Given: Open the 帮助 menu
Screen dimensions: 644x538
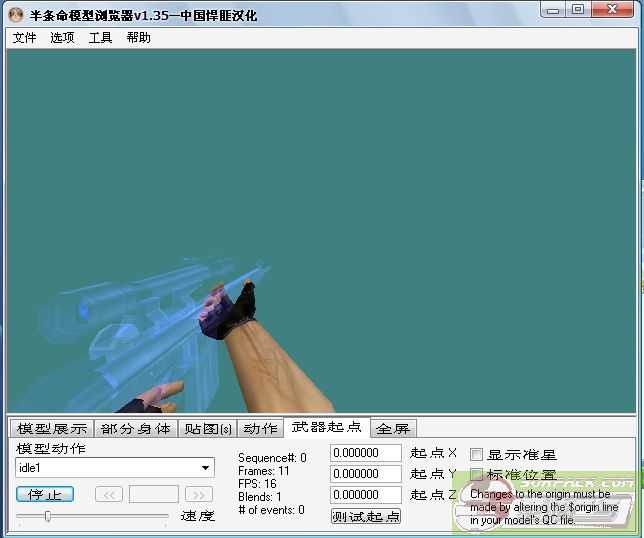Looking at the screenshot, I should tap(138, 38).
